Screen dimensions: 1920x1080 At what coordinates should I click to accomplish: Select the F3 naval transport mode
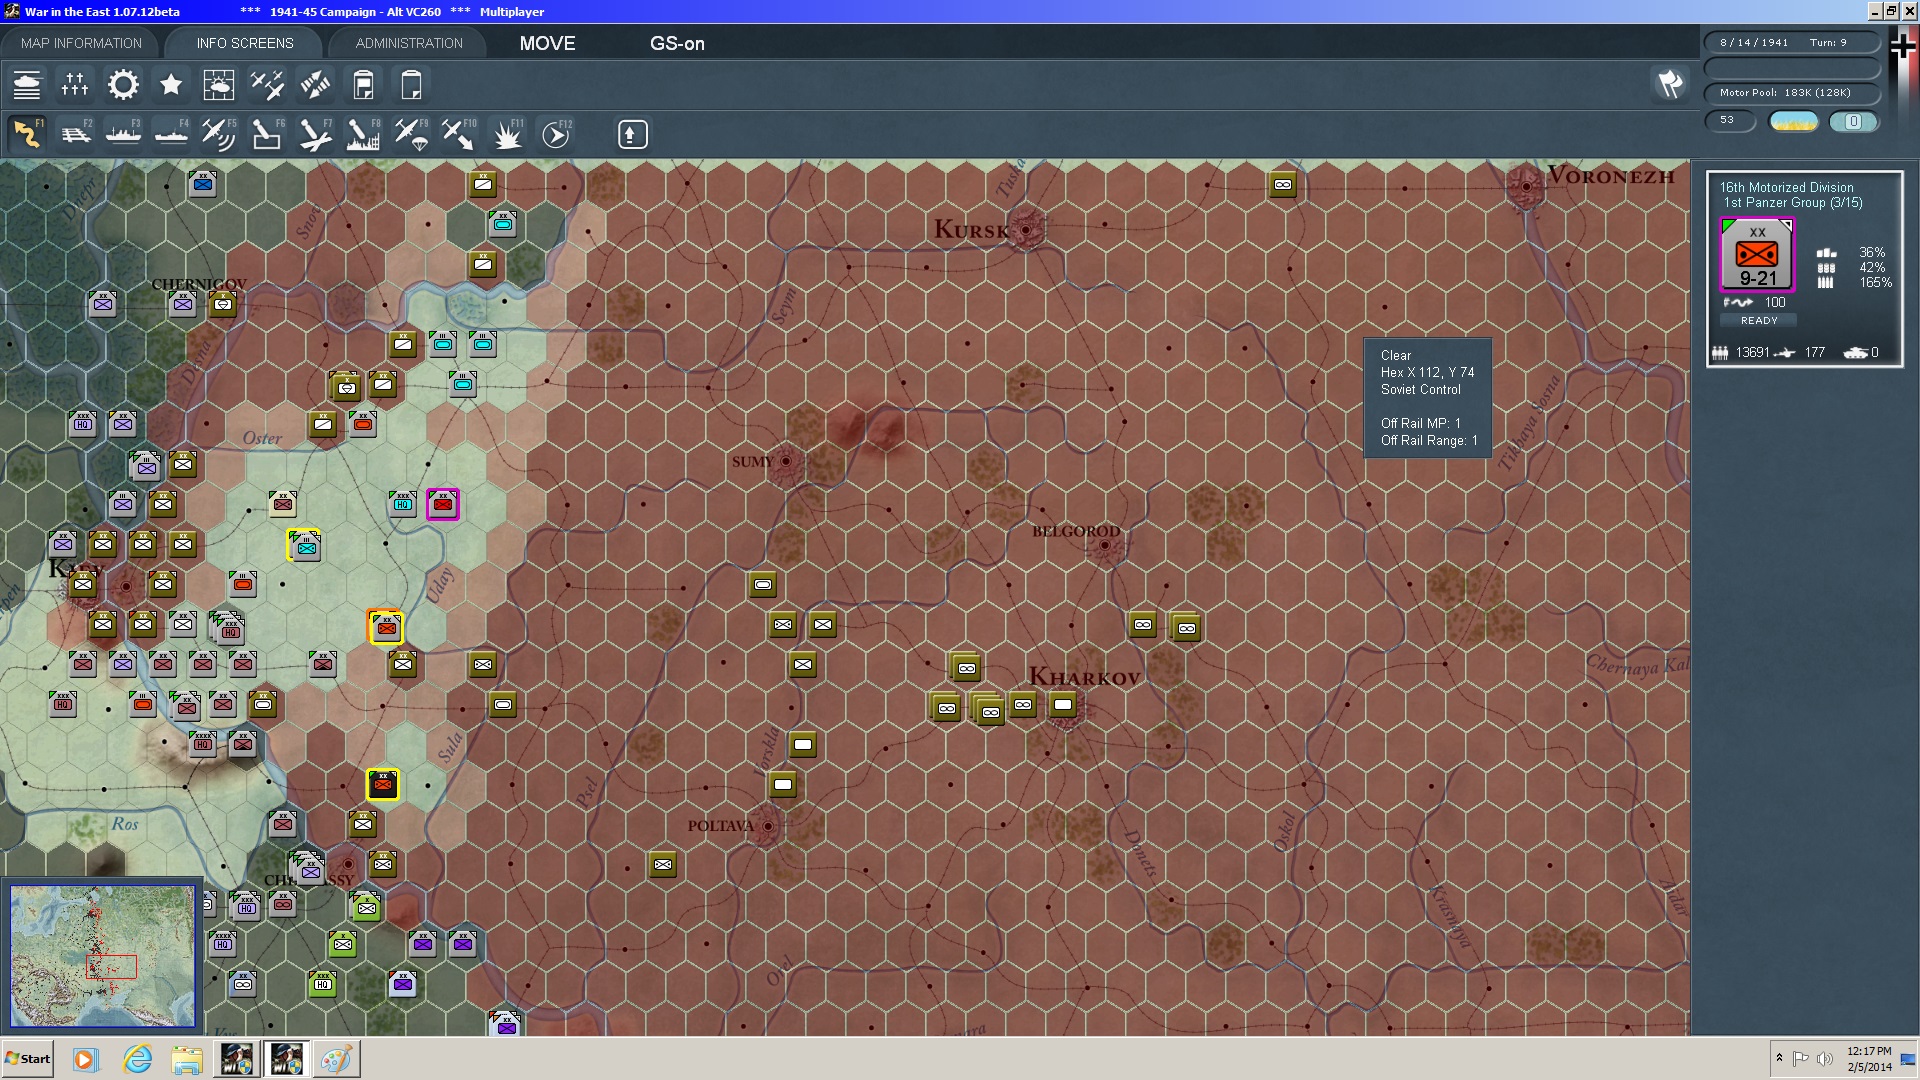123,134
